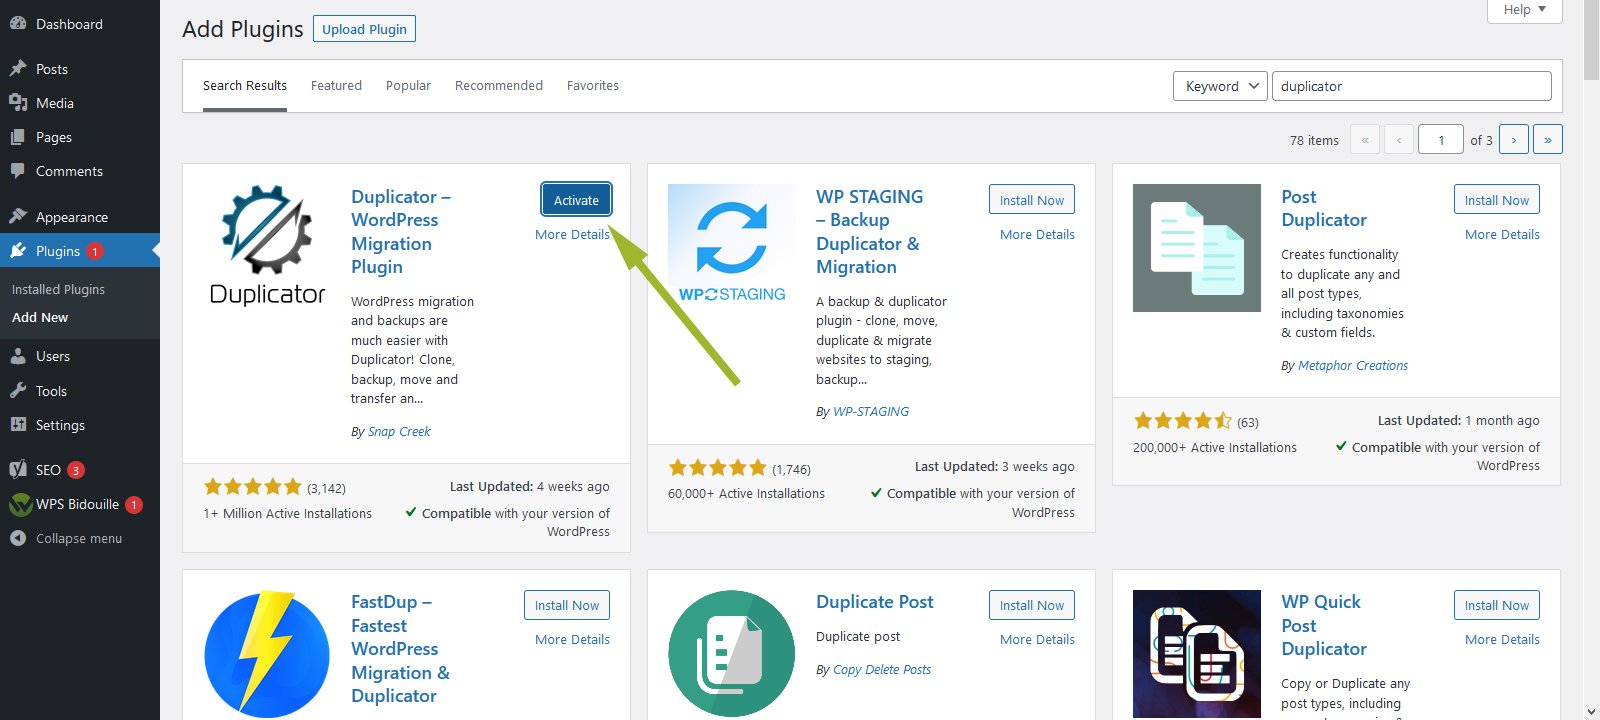Expand the Help panel at top right
This screenshot has height=720, width=1600.
1524,10
